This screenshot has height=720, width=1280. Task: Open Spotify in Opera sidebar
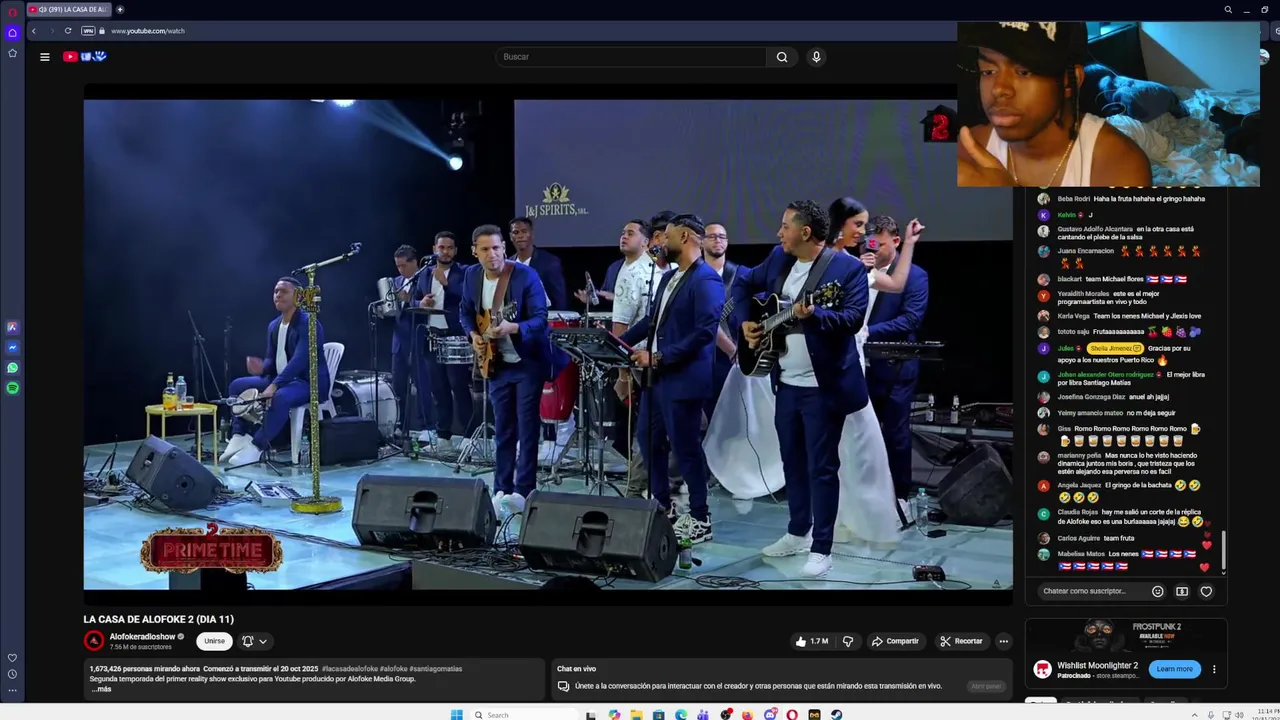click(x=12, y=387)
